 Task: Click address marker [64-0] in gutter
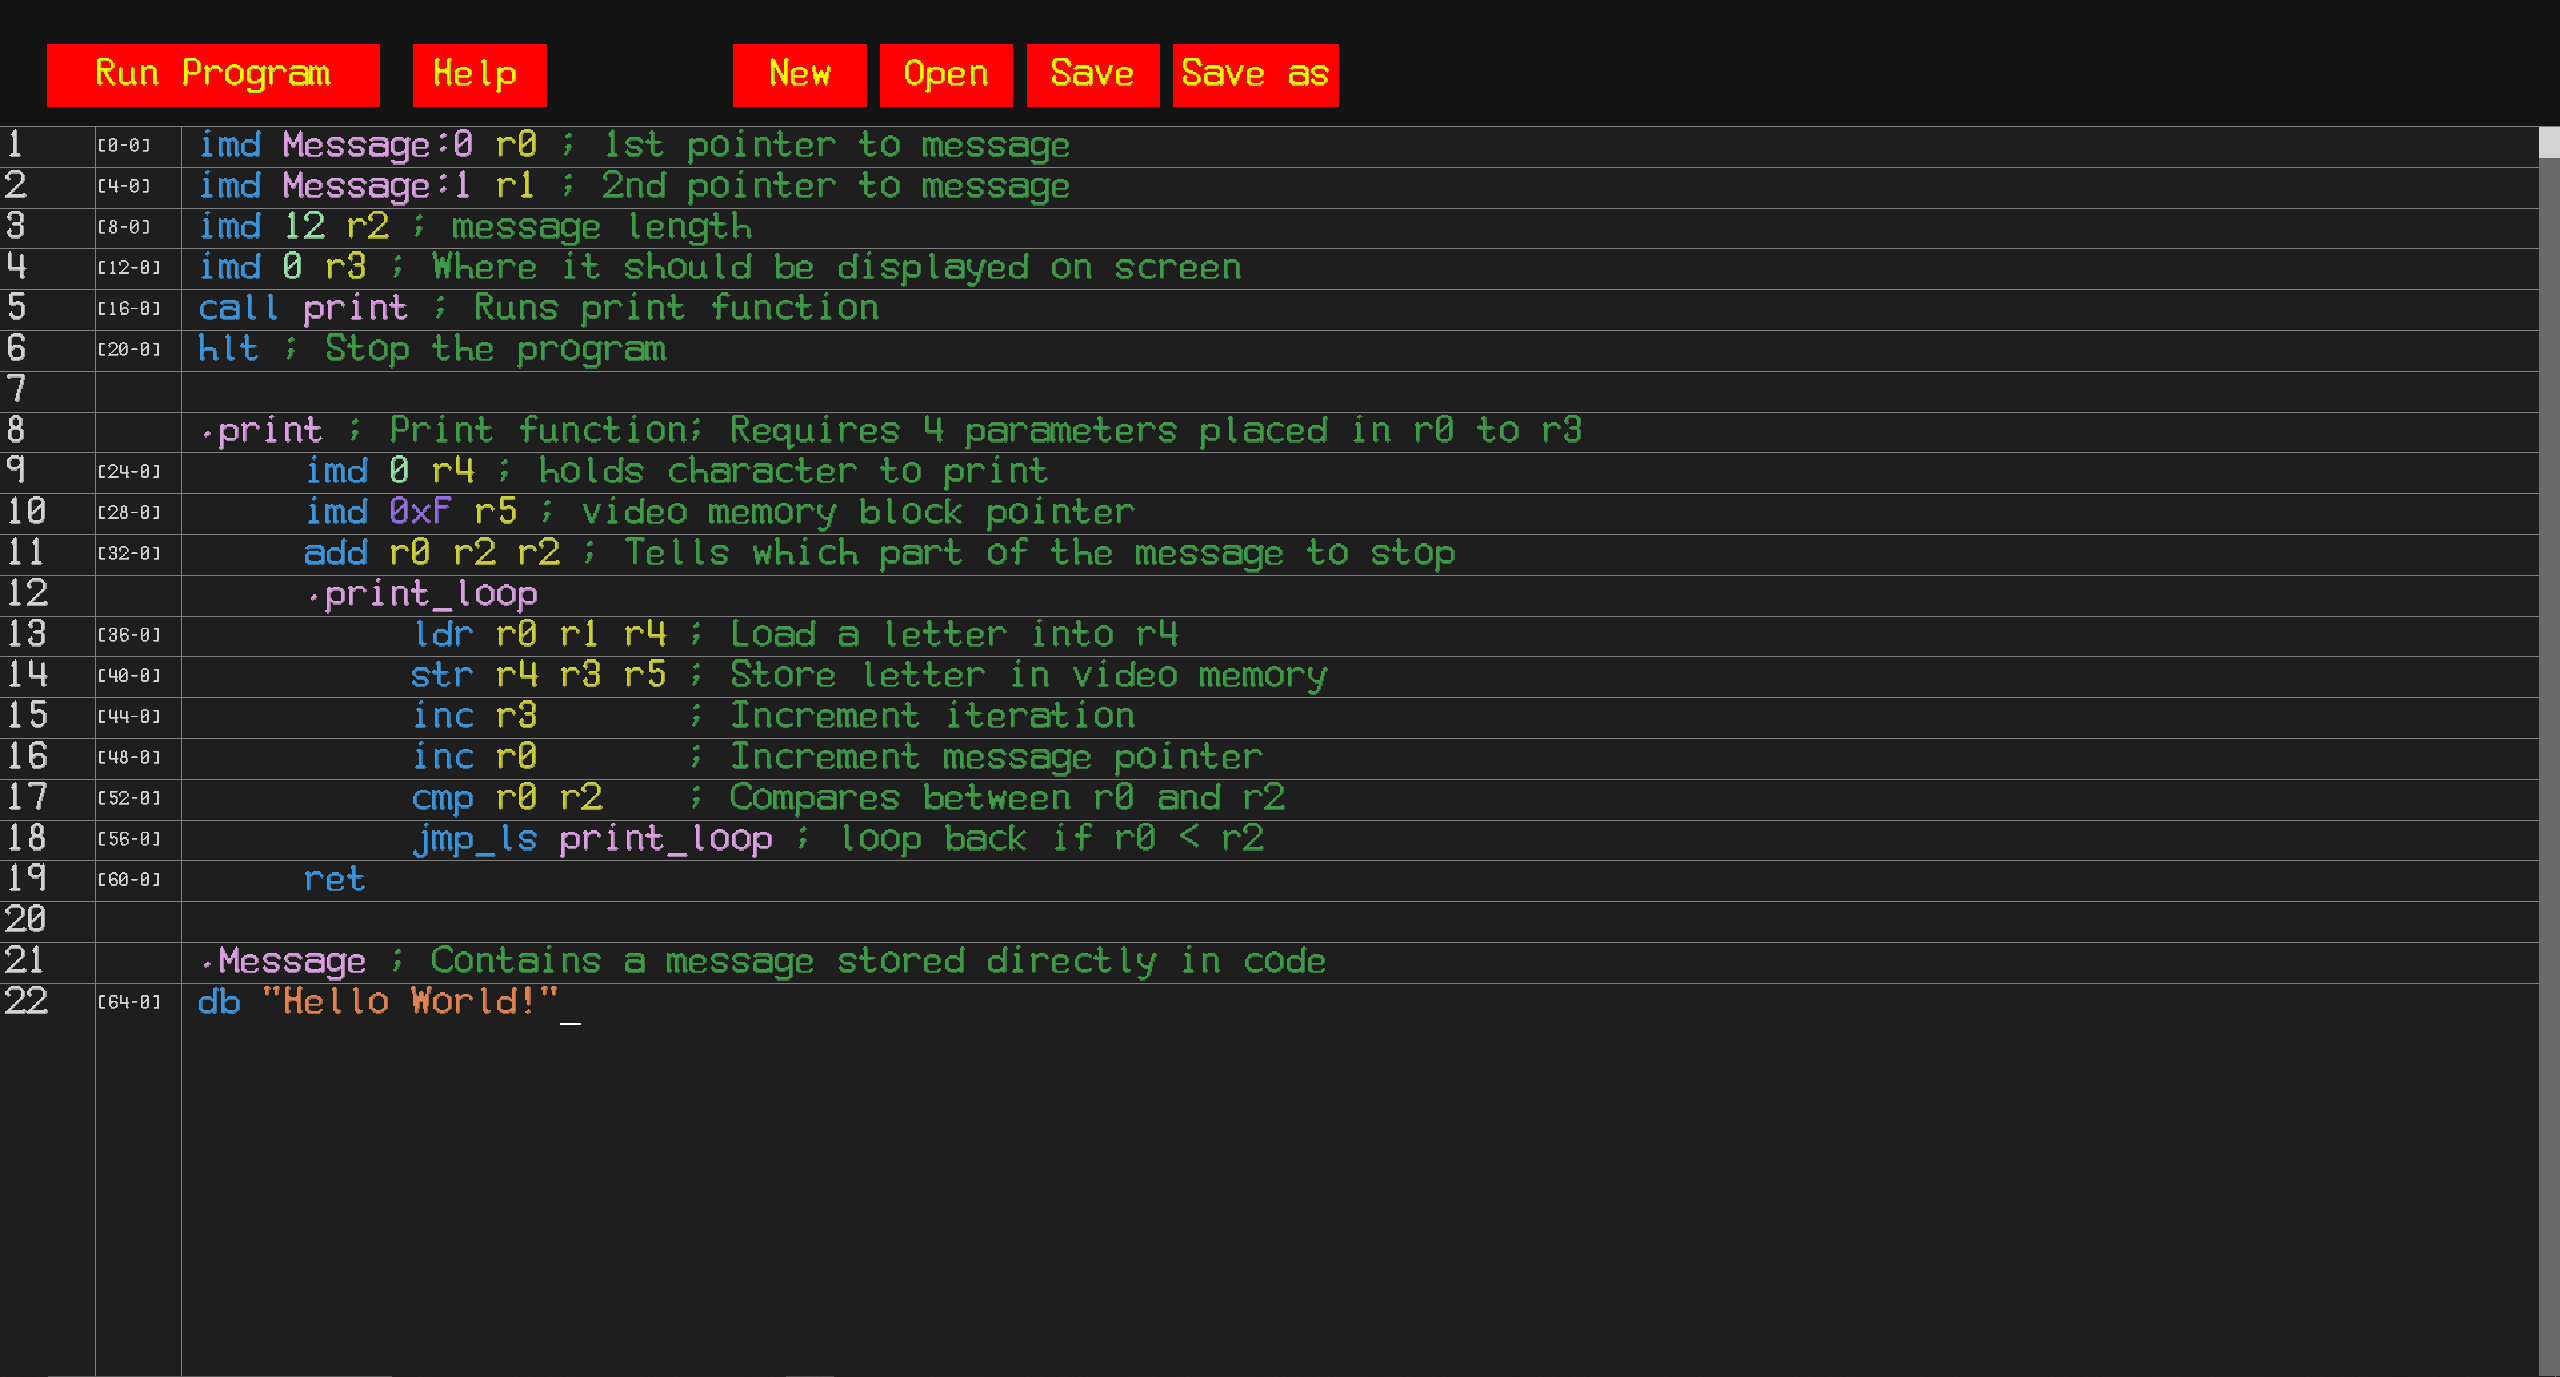pos(129,1002)
